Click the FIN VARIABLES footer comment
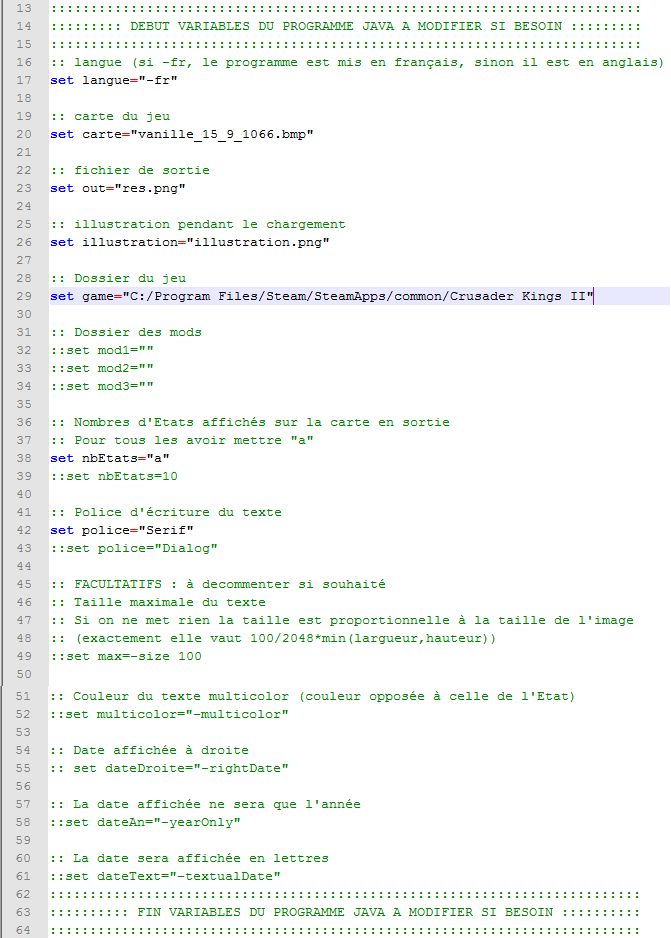This screenshot has width=671, height=938. (x=345, y=912)
